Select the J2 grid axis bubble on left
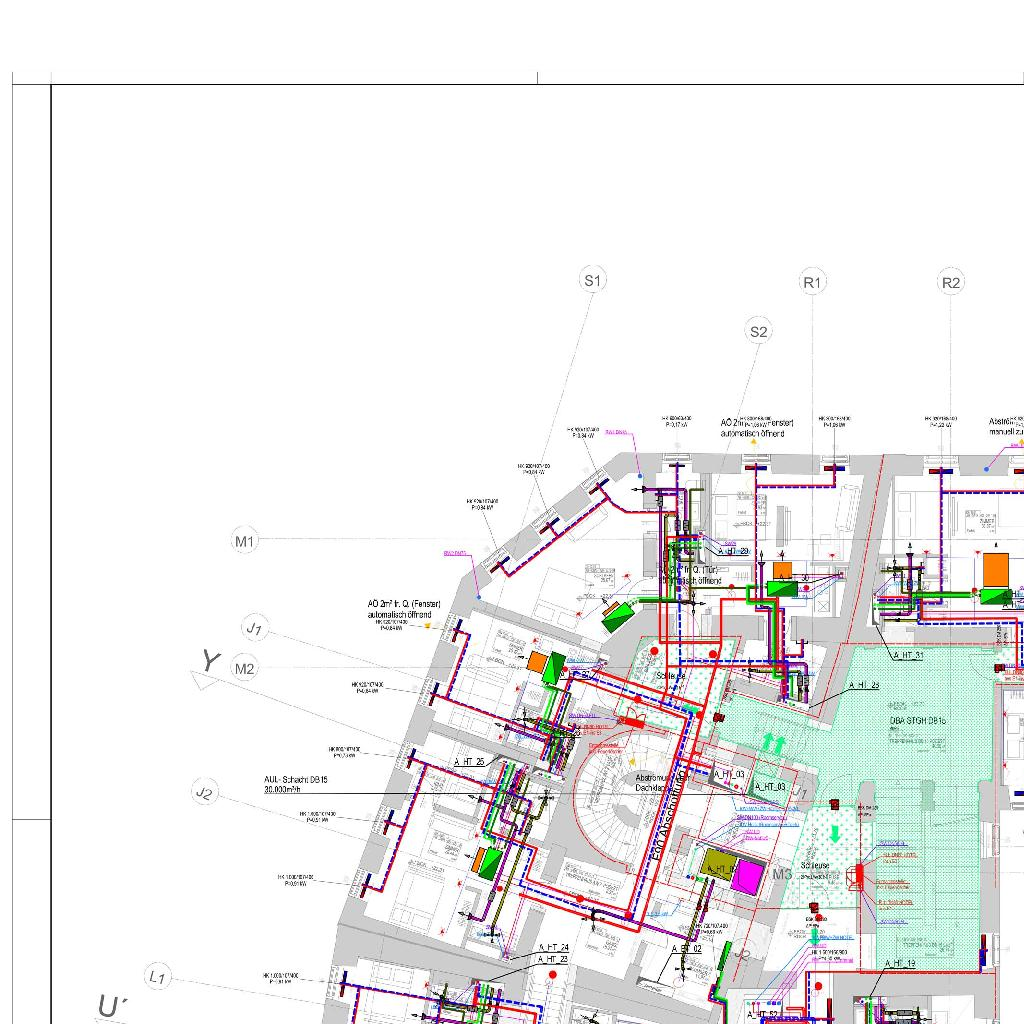Screen dimensions: 1024x1024 tap(204, 793)
